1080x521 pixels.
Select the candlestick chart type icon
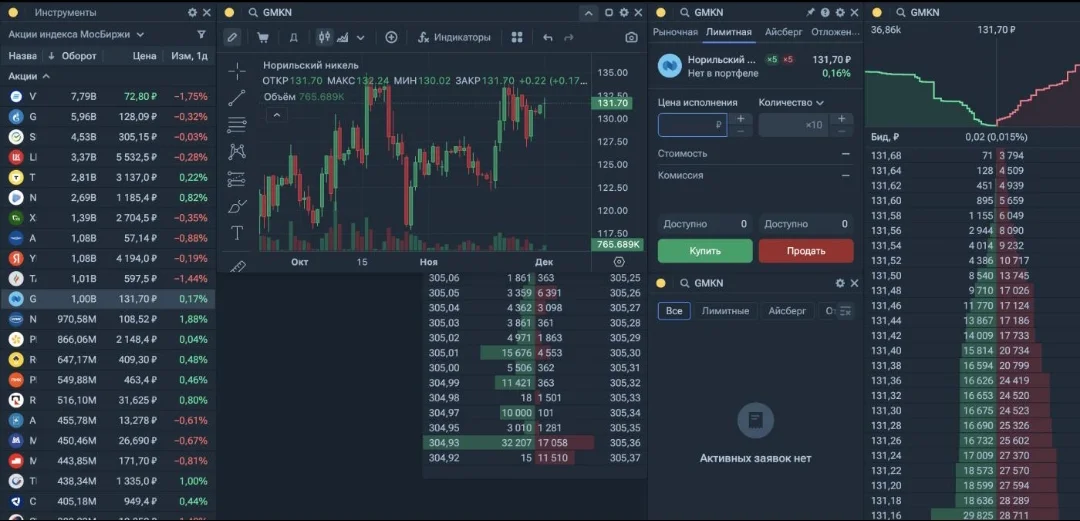click(x=324, y=37)
